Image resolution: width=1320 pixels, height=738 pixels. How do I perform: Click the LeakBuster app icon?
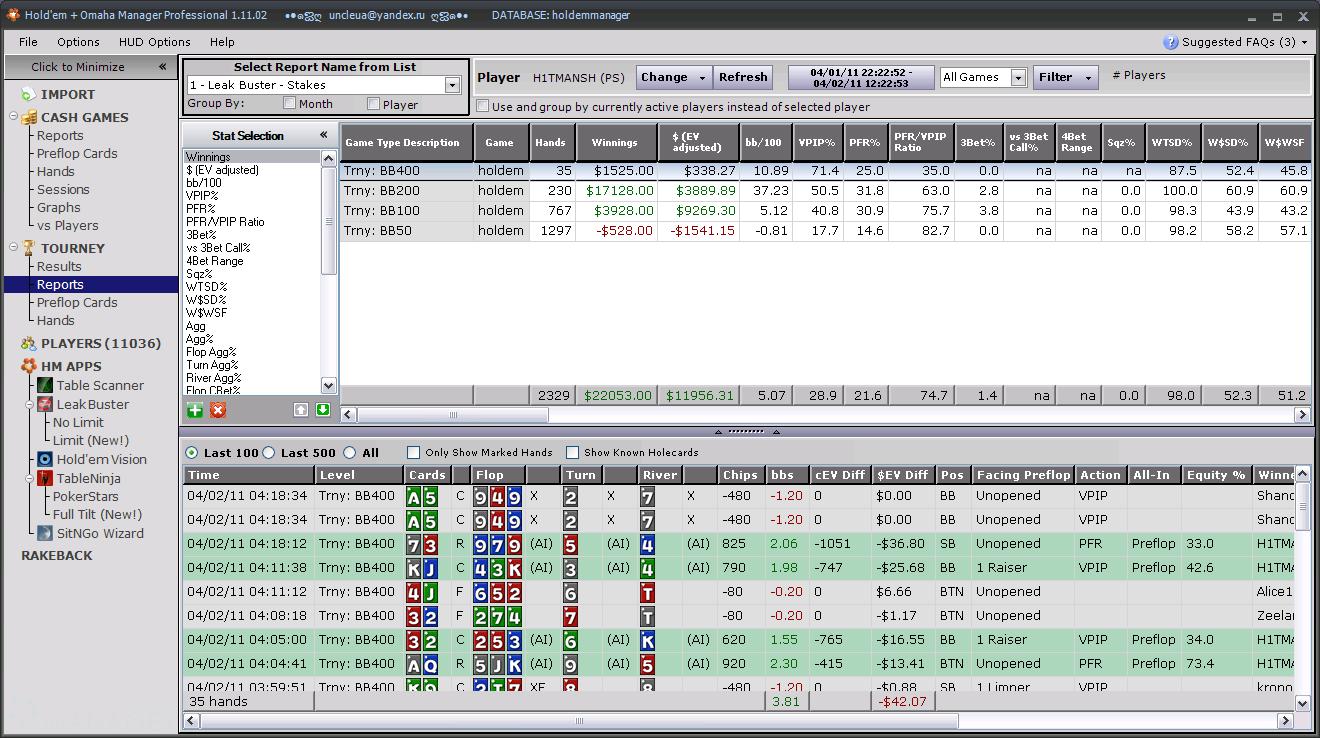click(45, 404)
